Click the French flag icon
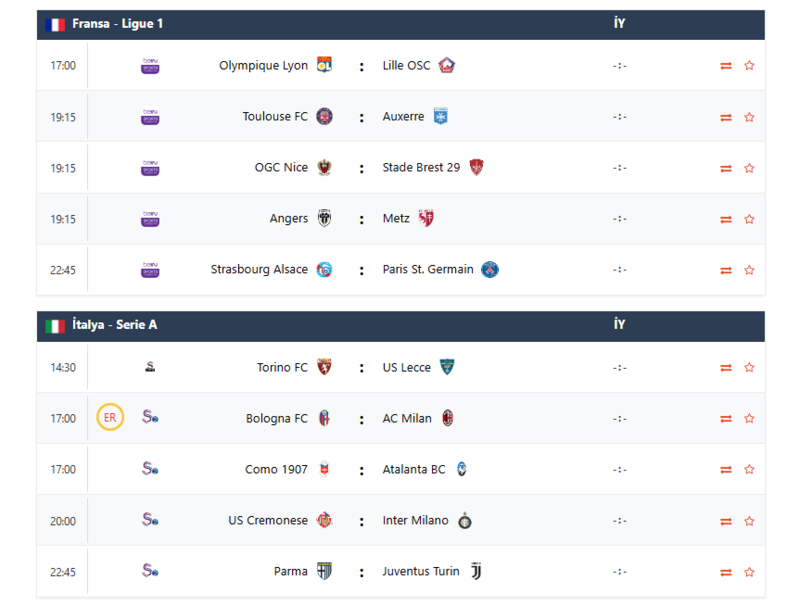Viewport: 800px width, 605px height. click(55, 24)
